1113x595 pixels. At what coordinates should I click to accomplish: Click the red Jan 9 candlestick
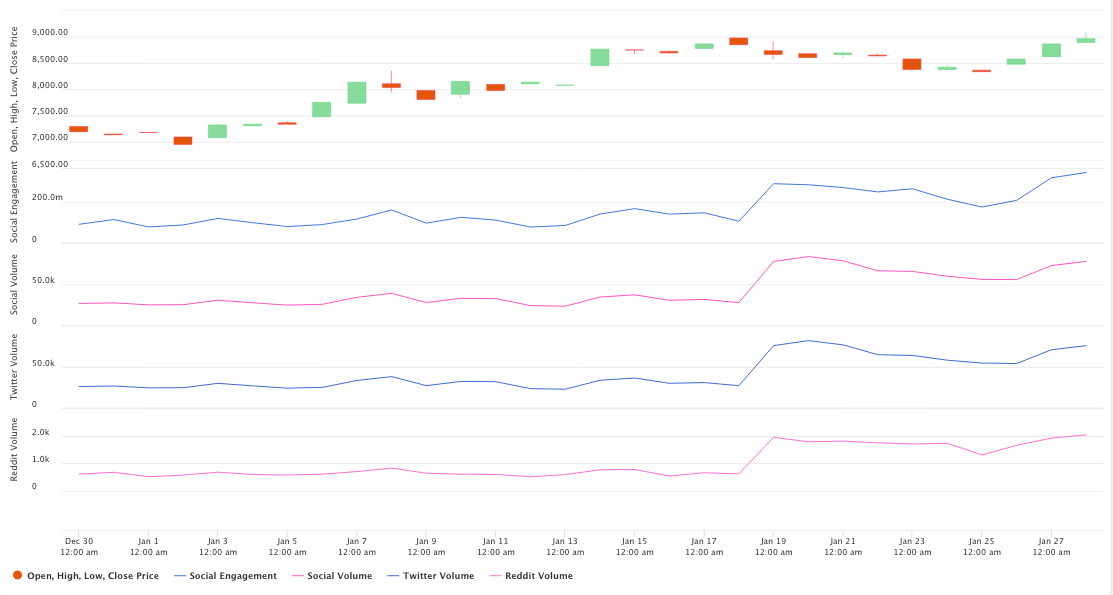[426, 95]
